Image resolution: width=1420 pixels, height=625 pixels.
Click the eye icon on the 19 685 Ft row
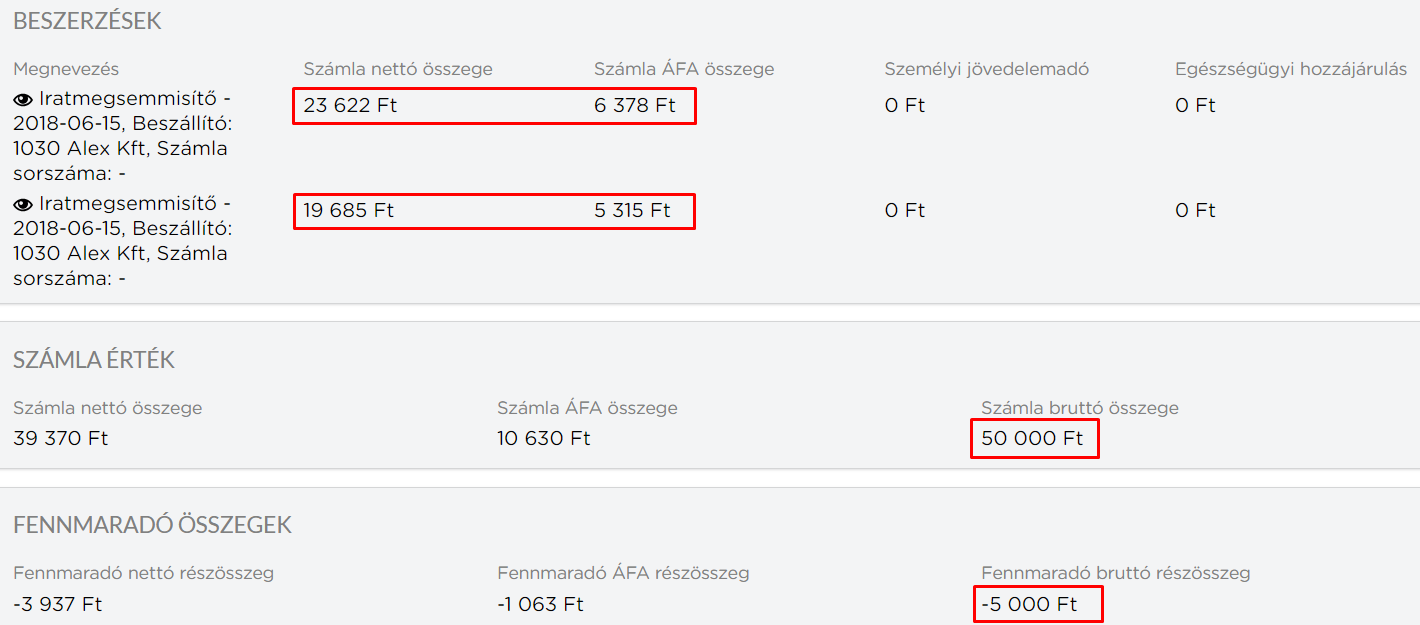23,204
